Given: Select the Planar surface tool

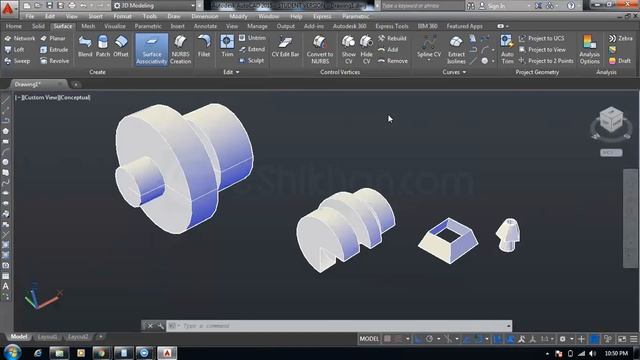Looking at the screenshot, I should click(x=53, y=38).
